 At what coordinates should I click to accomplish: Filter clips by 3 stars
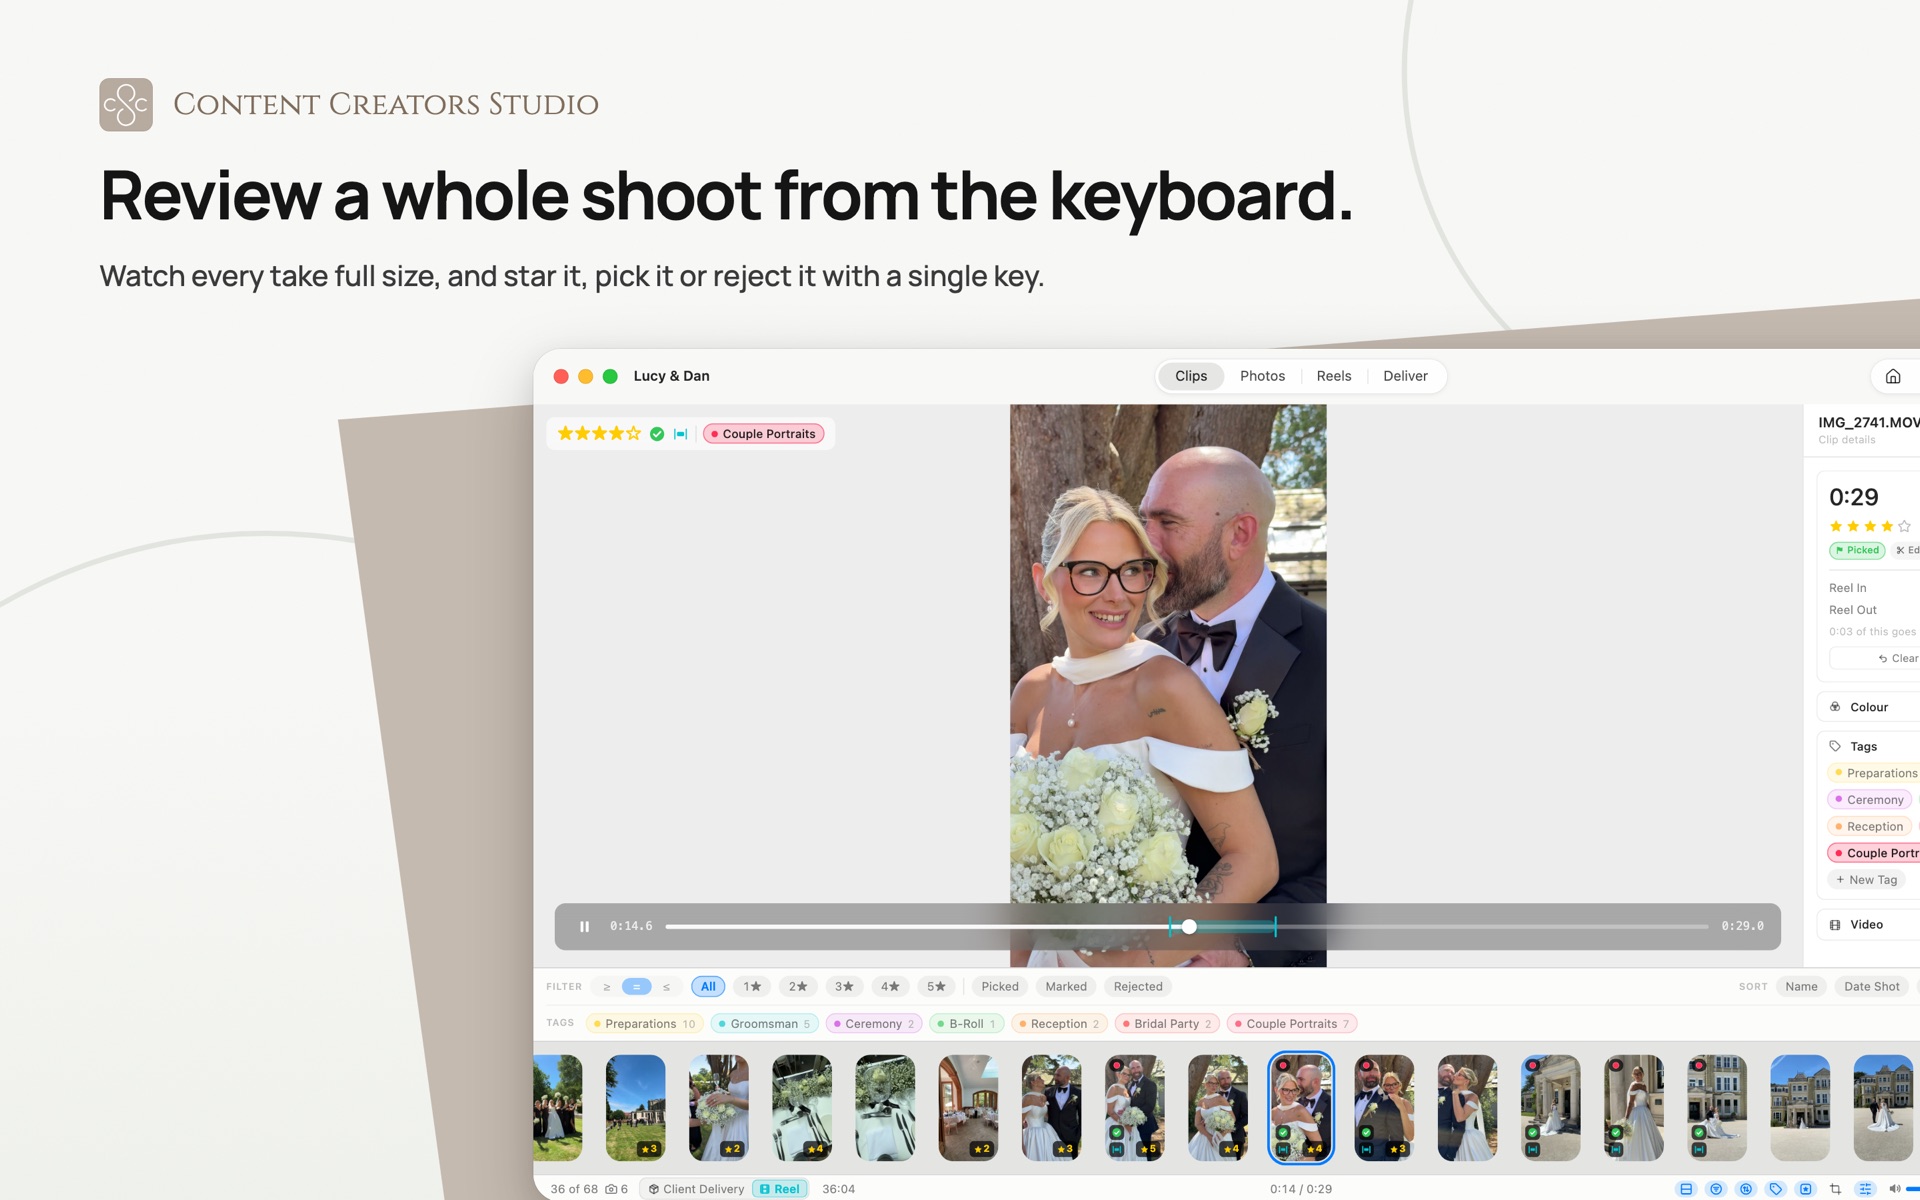844,987
